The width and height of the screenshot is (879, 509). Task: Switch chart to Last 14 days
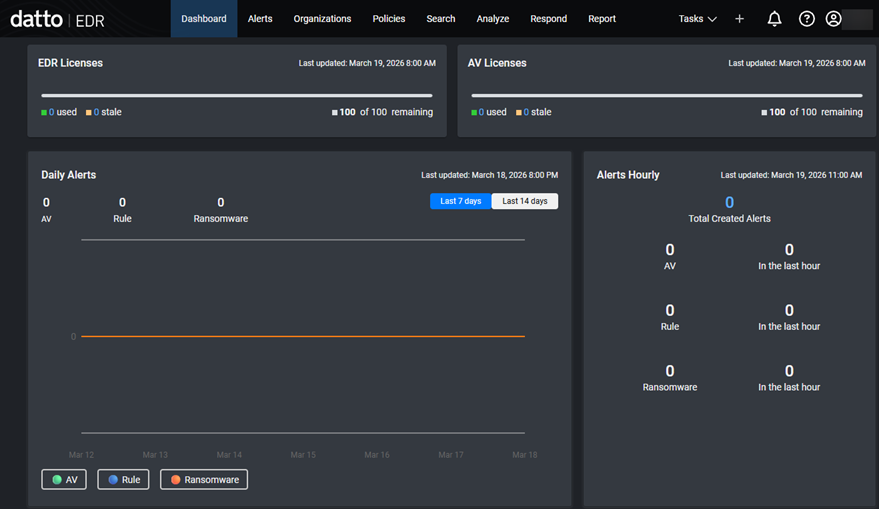tap(525, 201)
